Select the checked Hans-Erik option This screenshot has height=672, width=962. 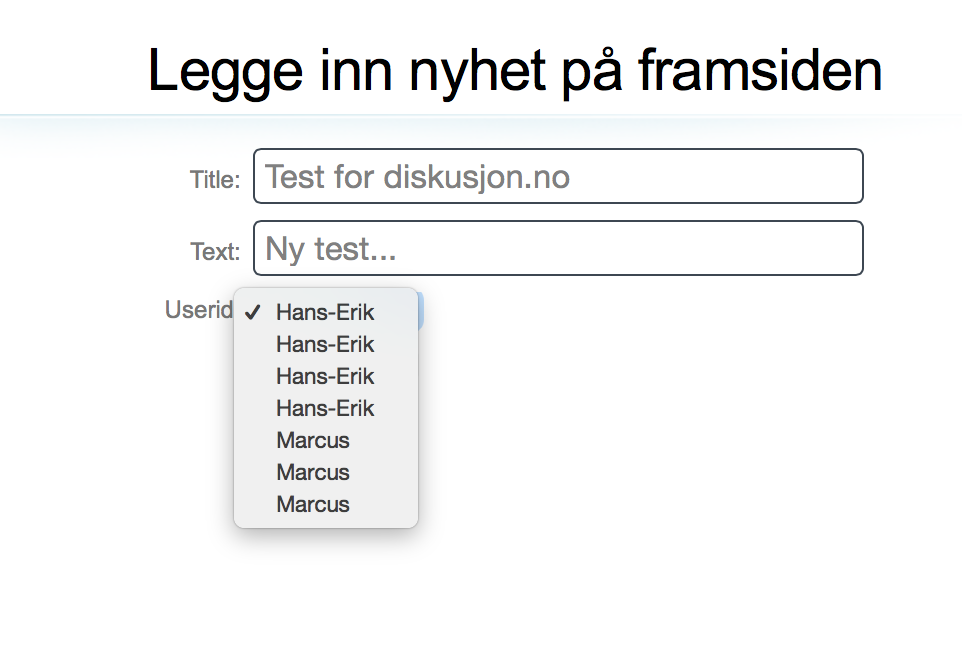[x=326, y=312]
